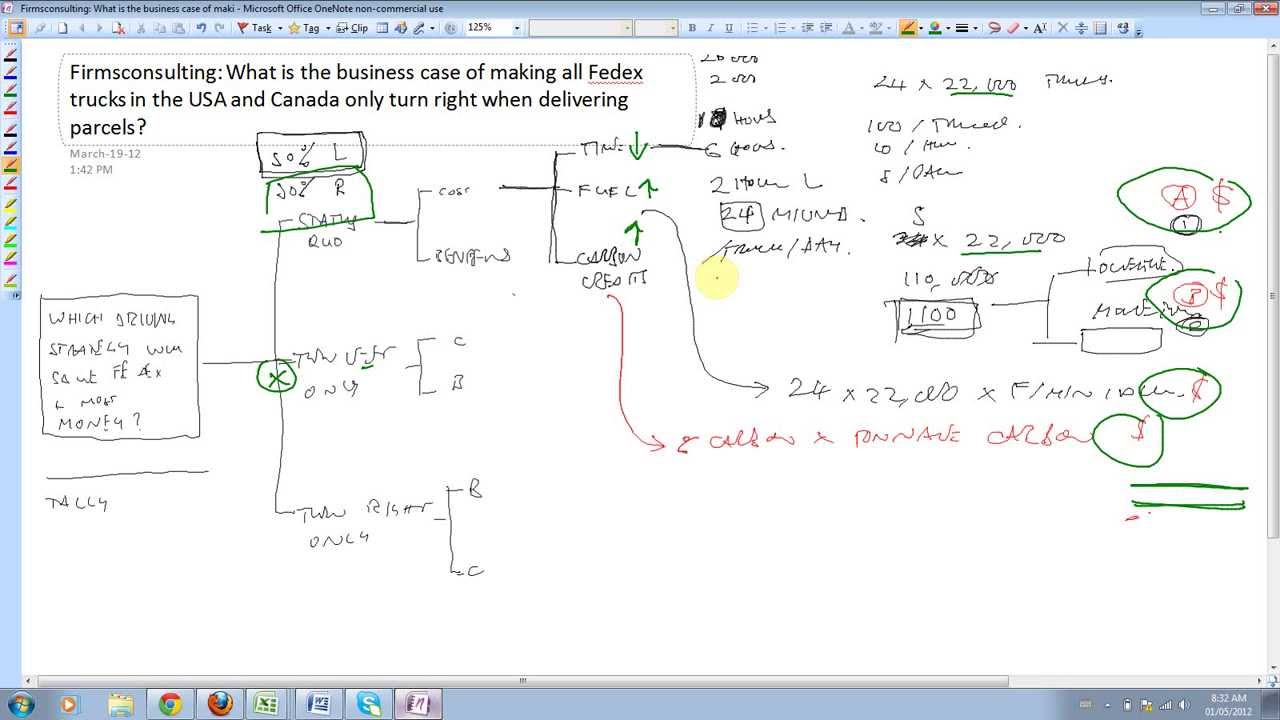Viewport: 1280px width, 720px height.
Task: Open the Windows Start menu
Action: point(20,704)
